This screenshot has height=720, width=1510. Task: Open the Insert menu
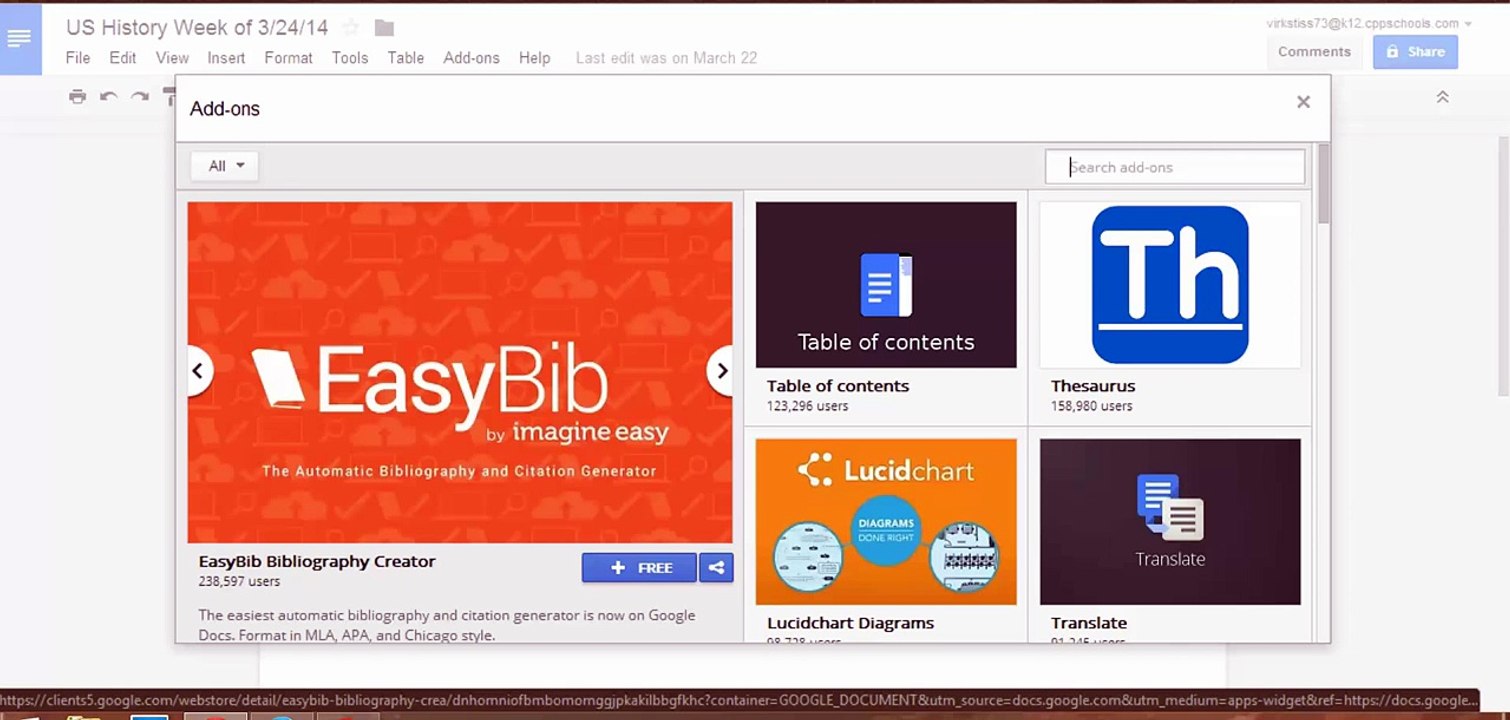point(226,58)
